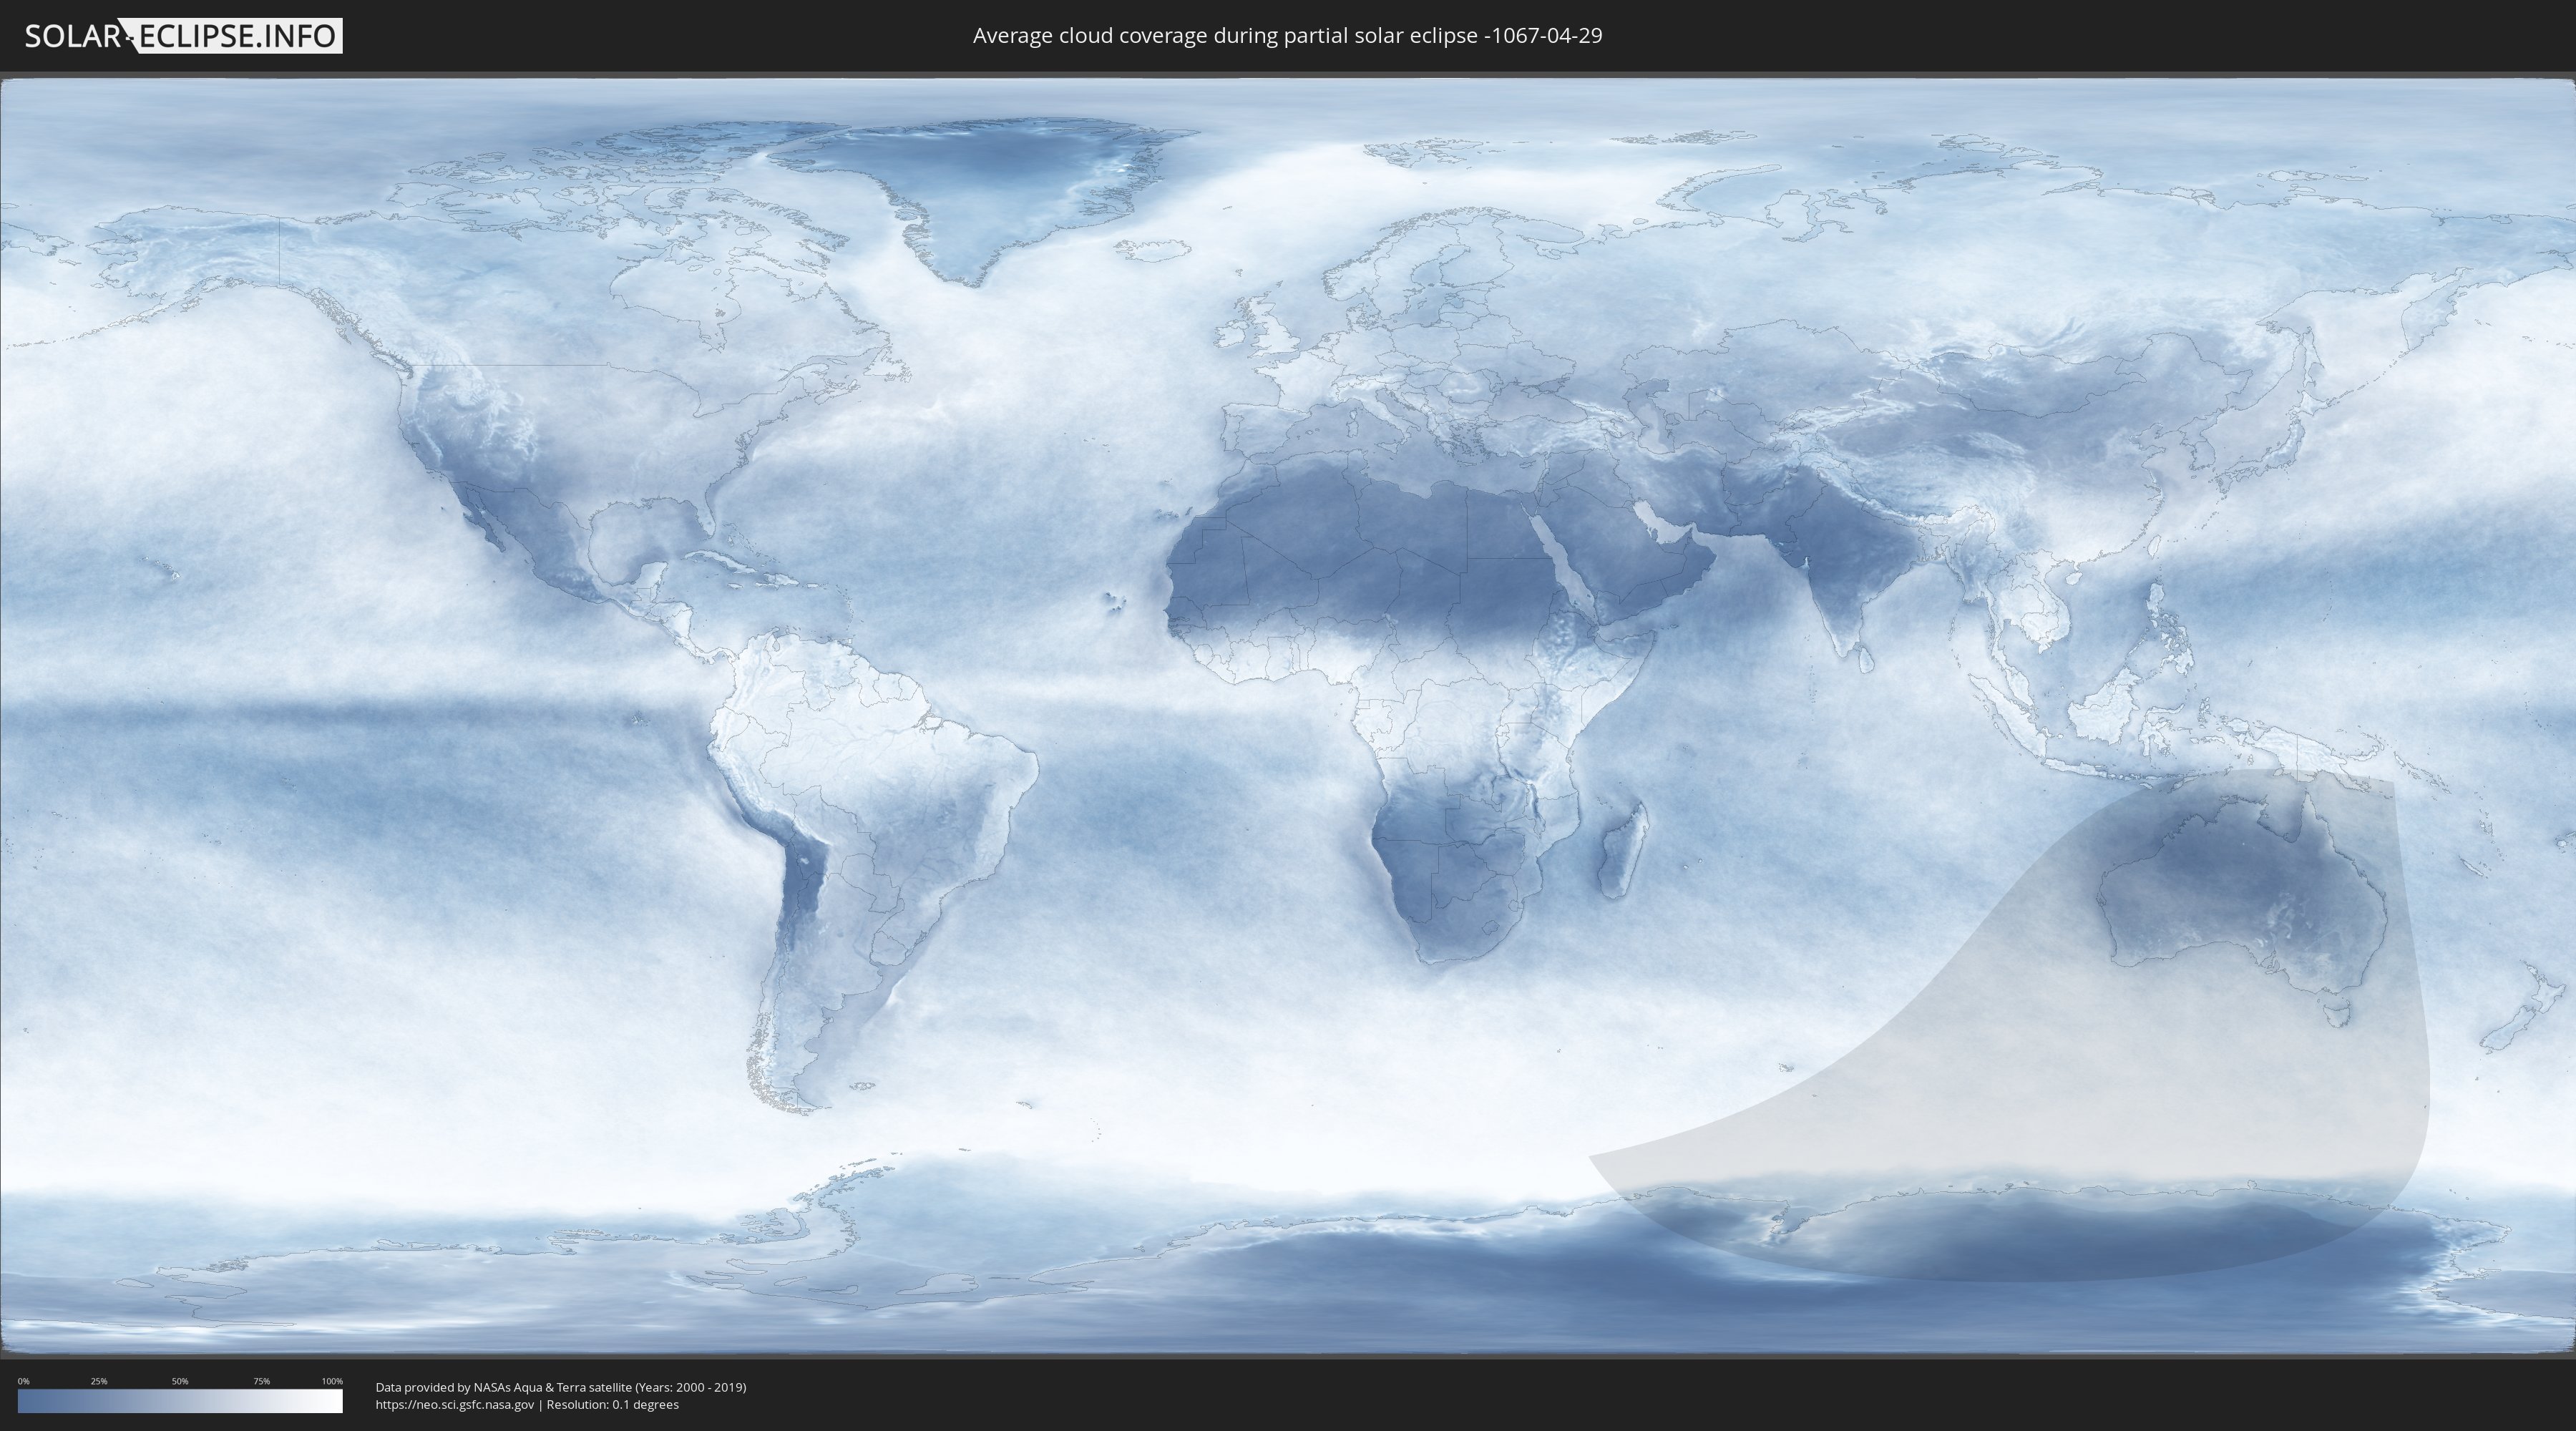The image size is (2576, 1431).
Task: Click the 50% legend label
Action: pyautogui.click(x=180, y=1381)
